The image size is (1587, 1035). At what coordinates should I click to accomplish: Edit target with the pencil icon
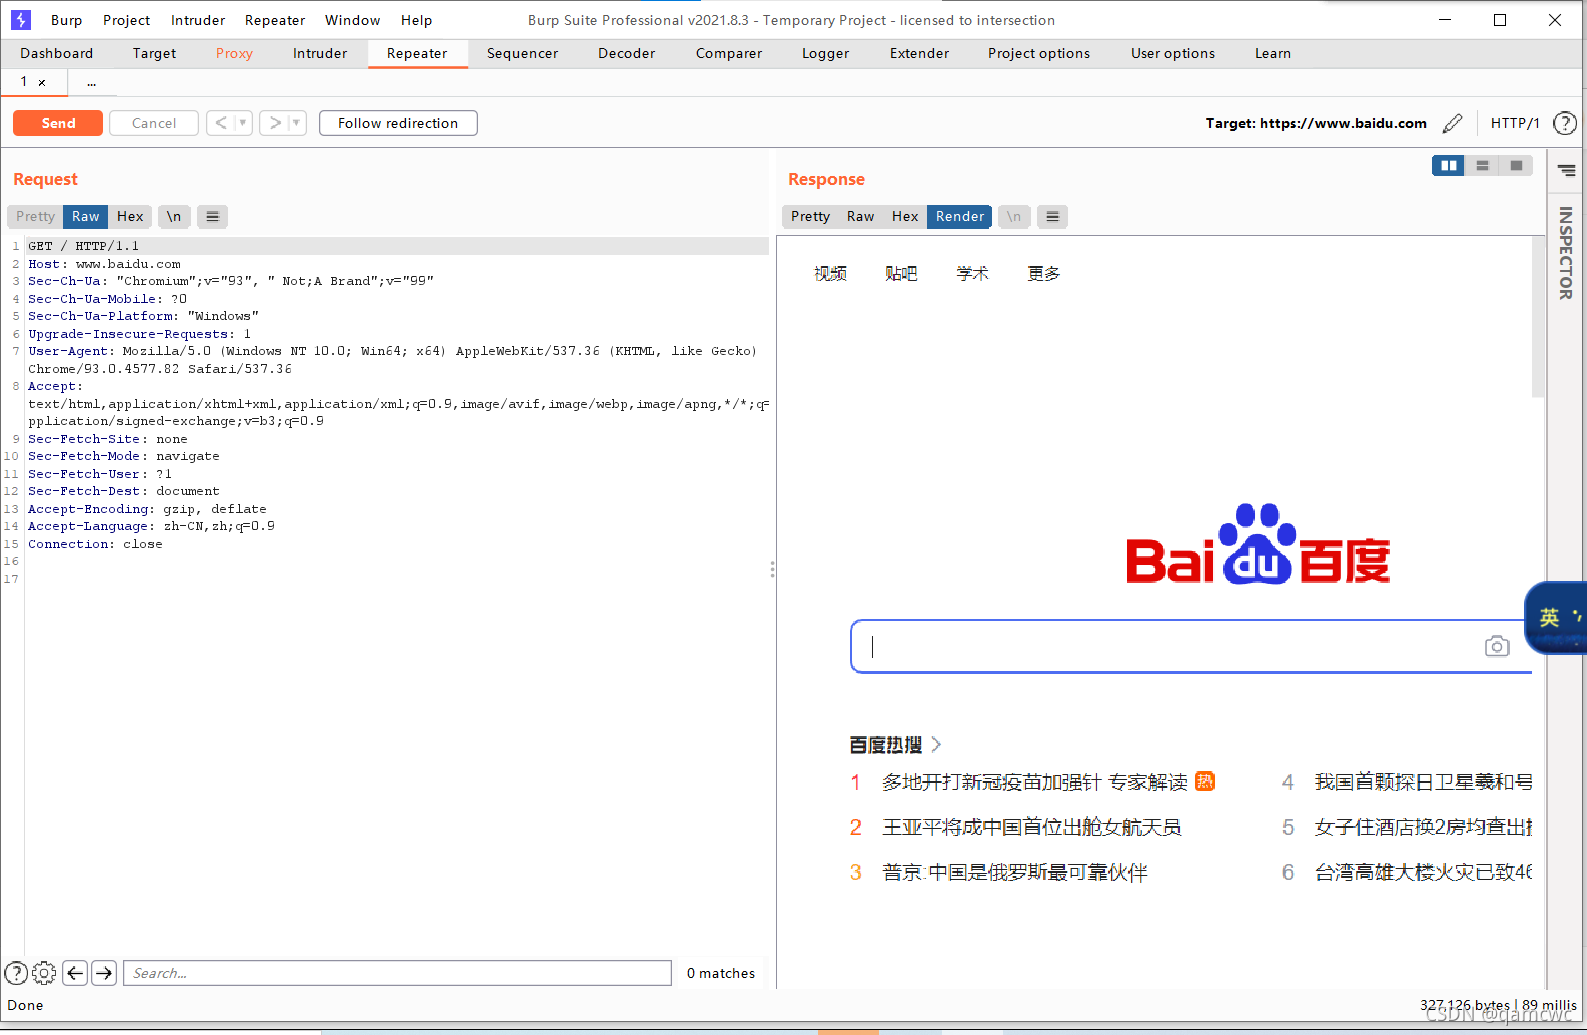1453,123
